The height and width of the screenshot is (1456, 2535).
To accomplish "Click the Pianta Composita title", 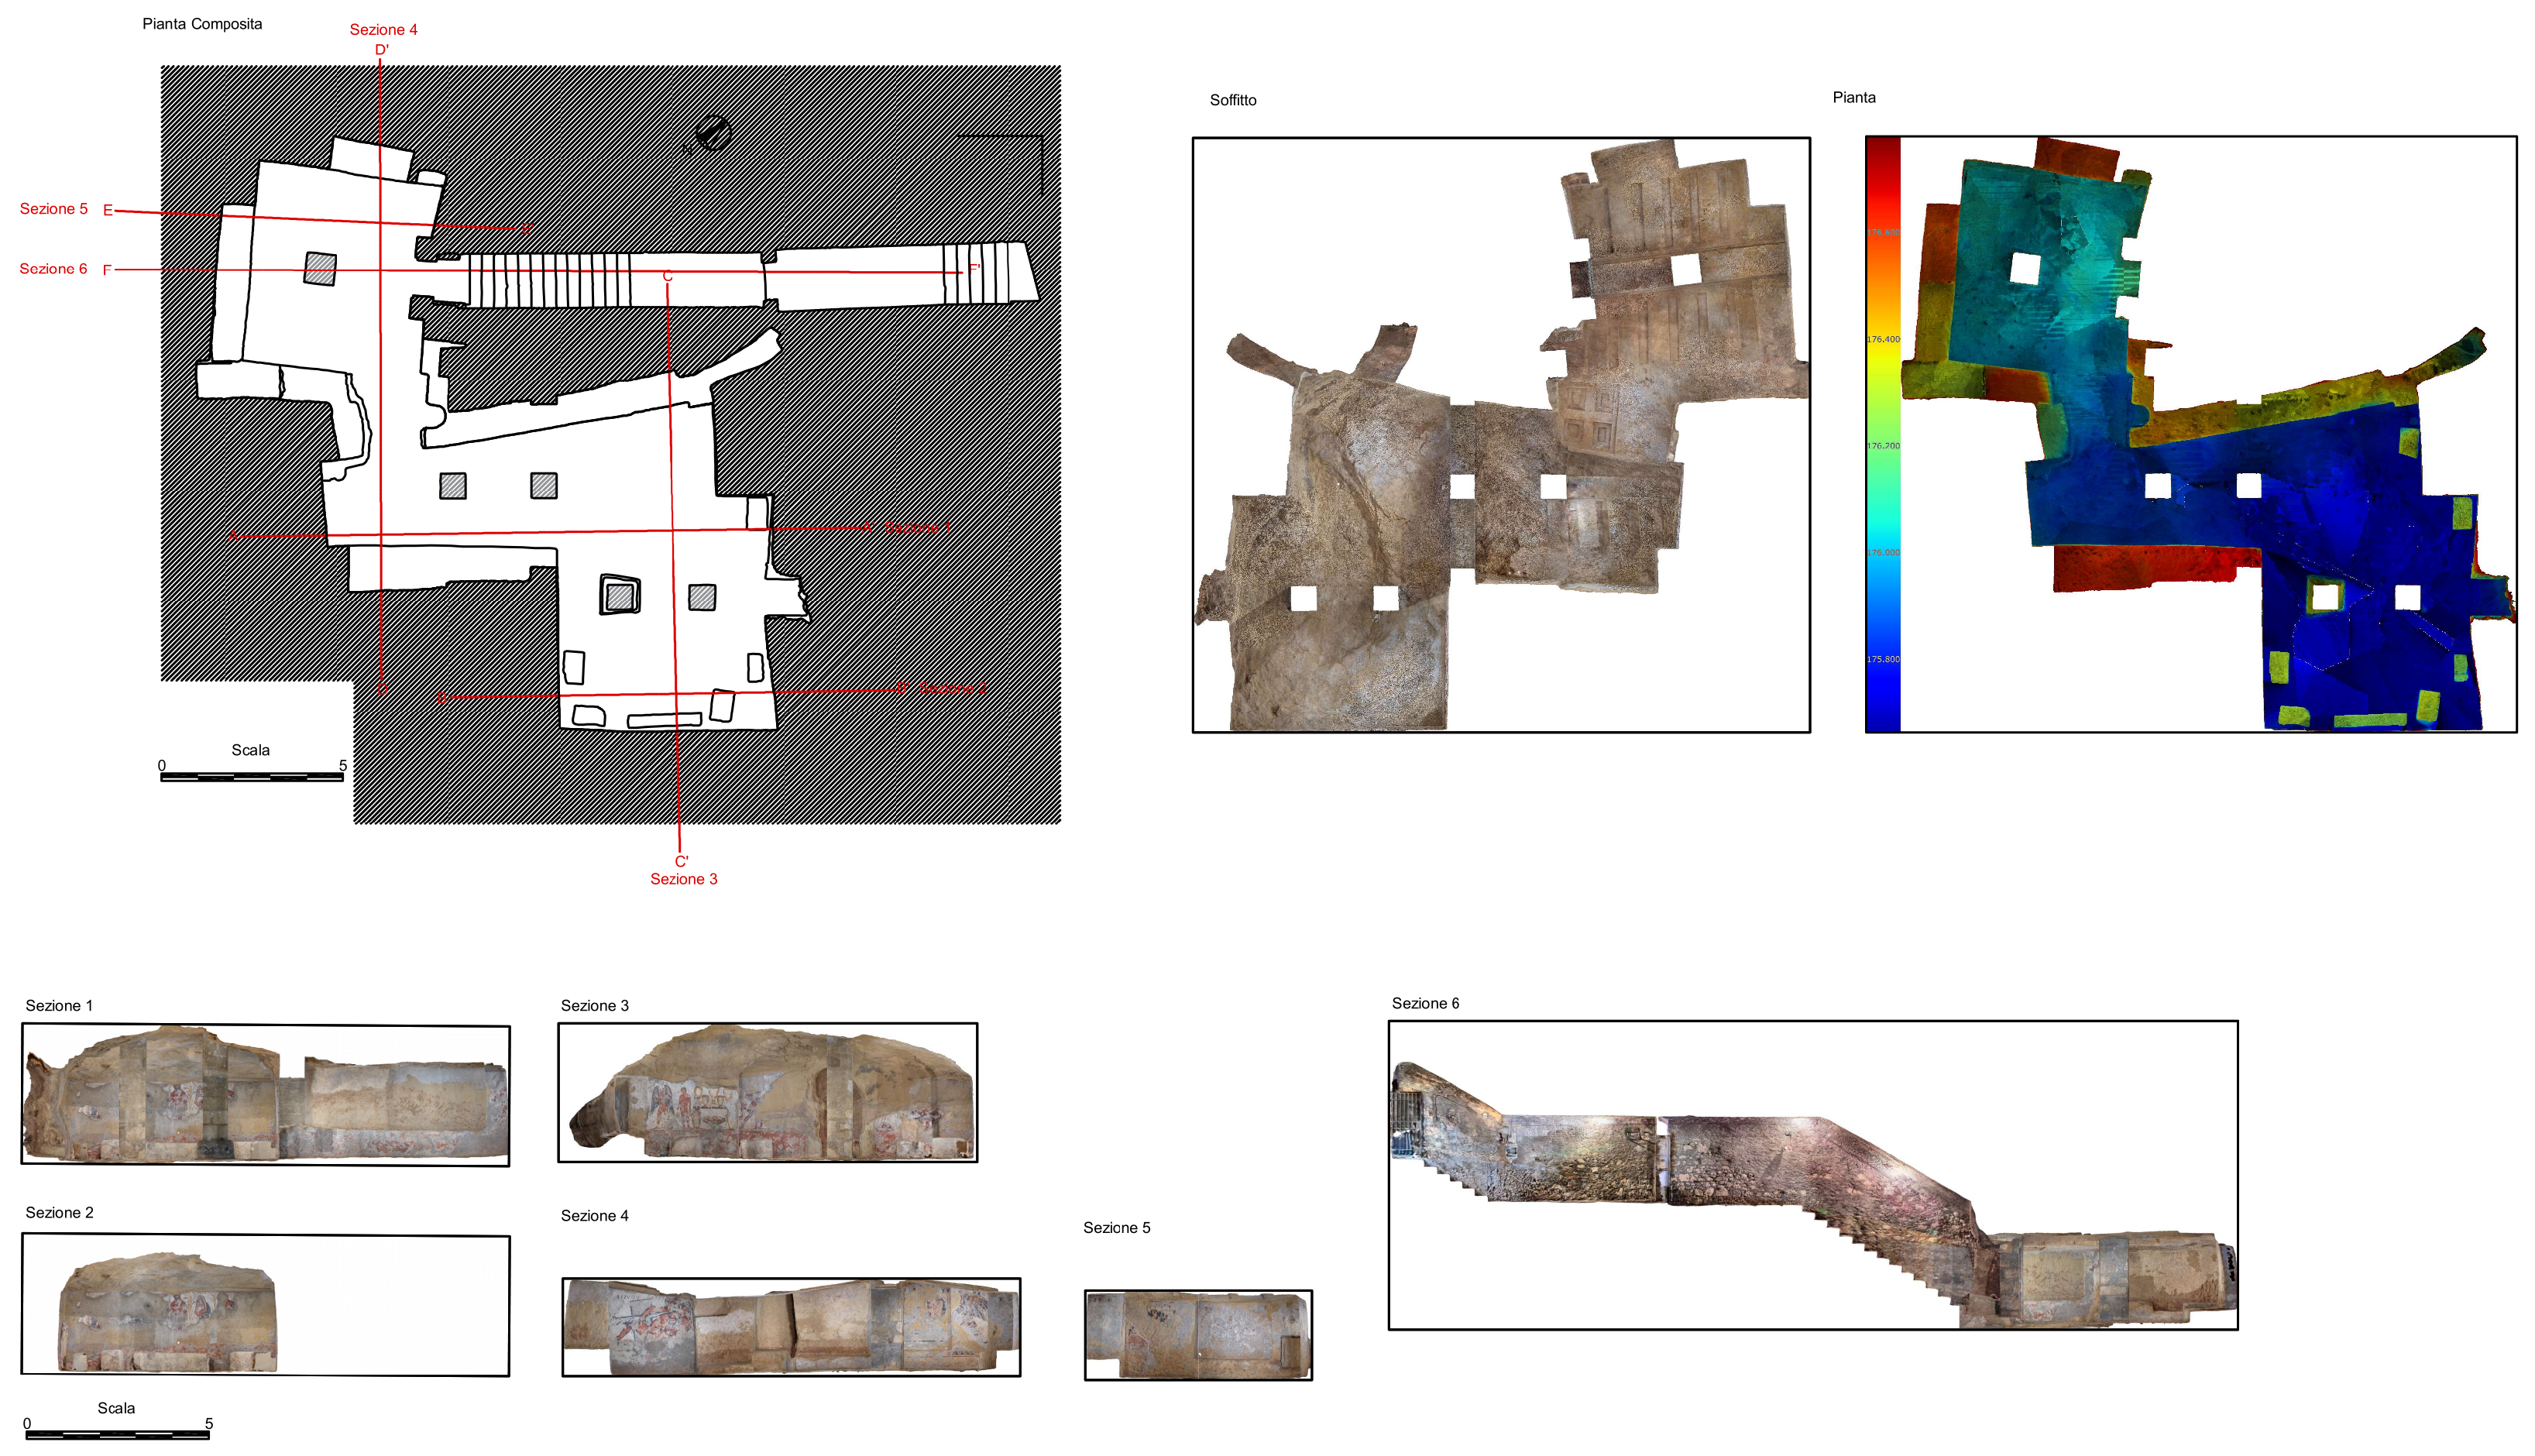I will 202,24.
